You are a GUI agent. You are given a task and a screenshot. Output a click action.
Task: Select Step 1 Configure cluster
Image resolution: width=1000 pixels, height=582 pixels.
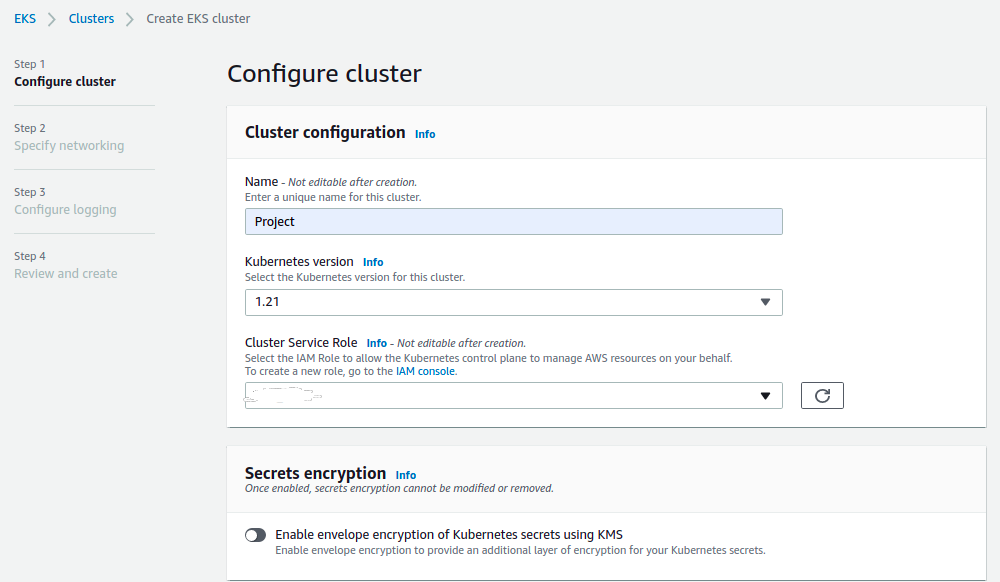65,82
